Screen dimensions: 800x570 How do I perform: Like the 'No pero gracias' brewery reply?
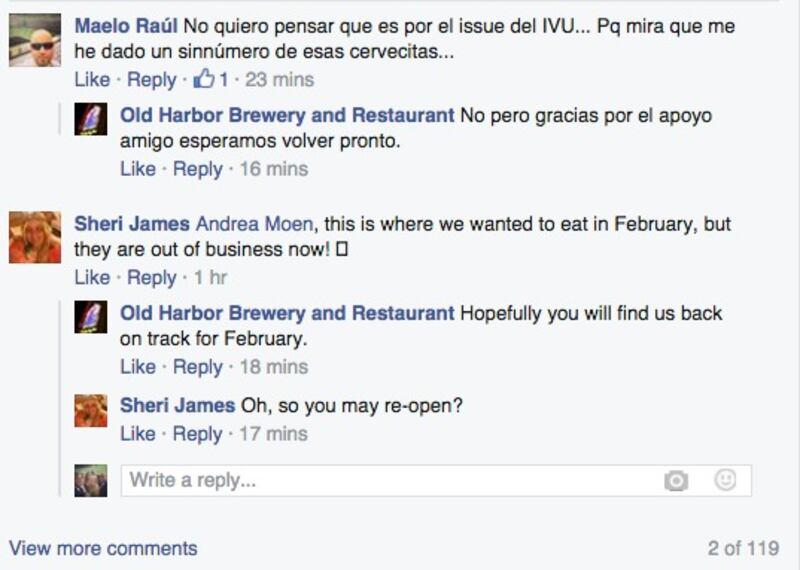pos(138,169)
